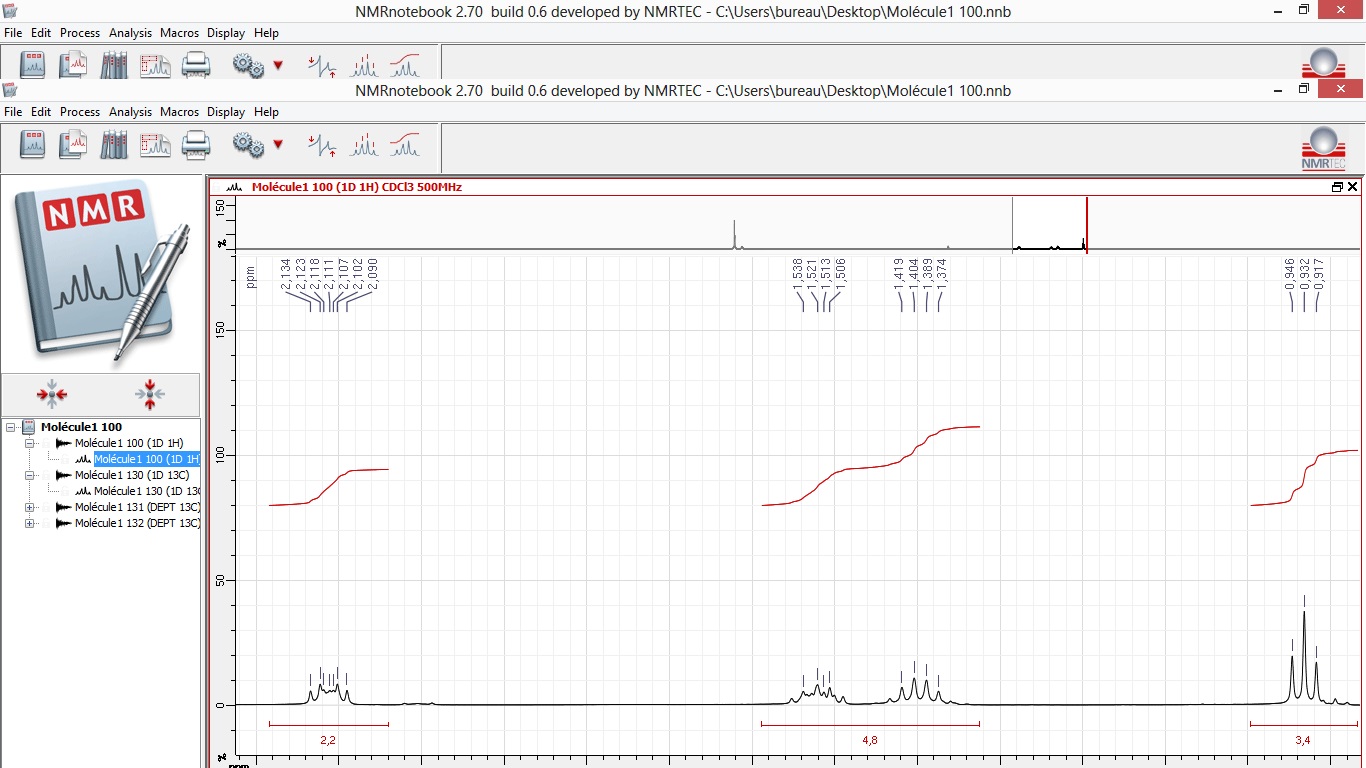The height and width of the screenshot is (768, 1366).
Task: Open the Process menu in the front window
Action: pos(80,112)
